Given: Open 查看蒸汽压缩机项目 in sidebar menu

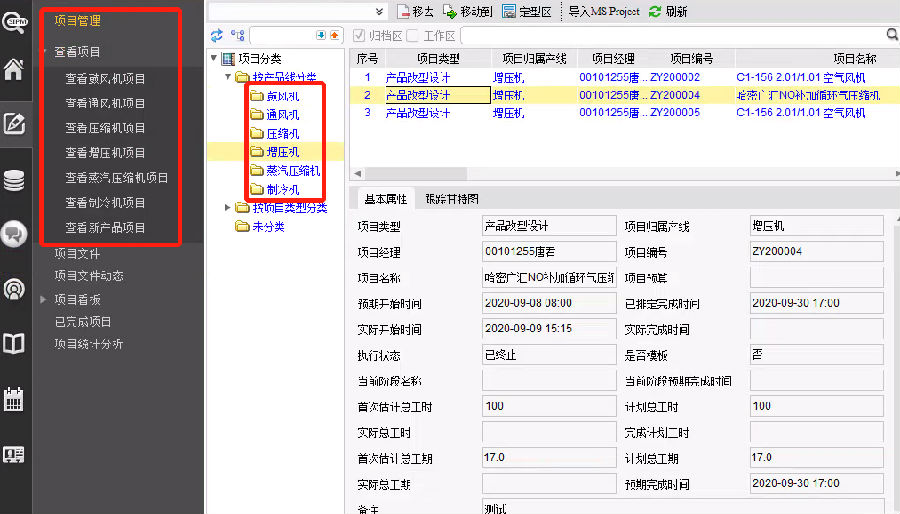Looking at the screenshot, I should pyautogui.click(x=117, y=178).
